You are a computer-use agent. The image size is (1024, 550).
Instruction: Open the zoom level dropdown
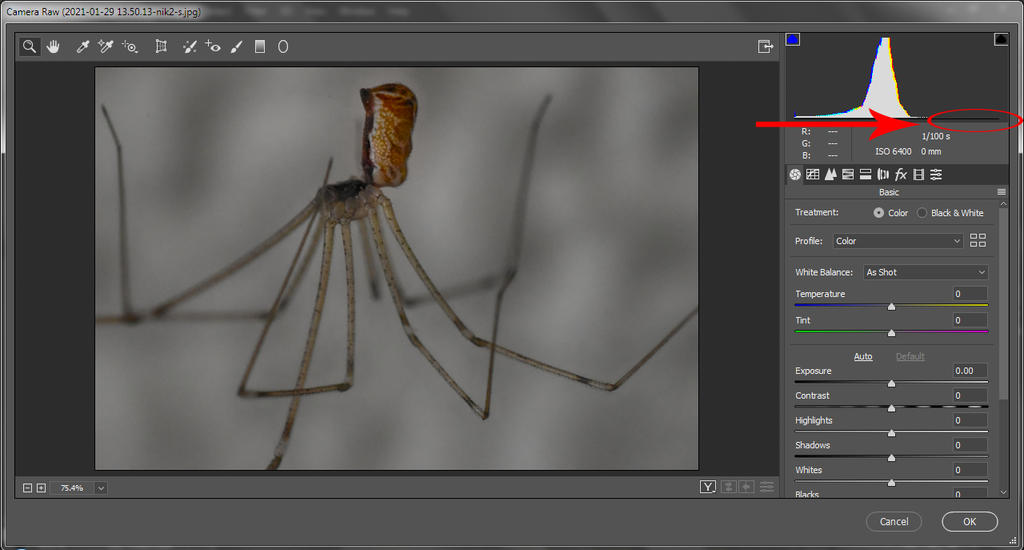point(102,488)
